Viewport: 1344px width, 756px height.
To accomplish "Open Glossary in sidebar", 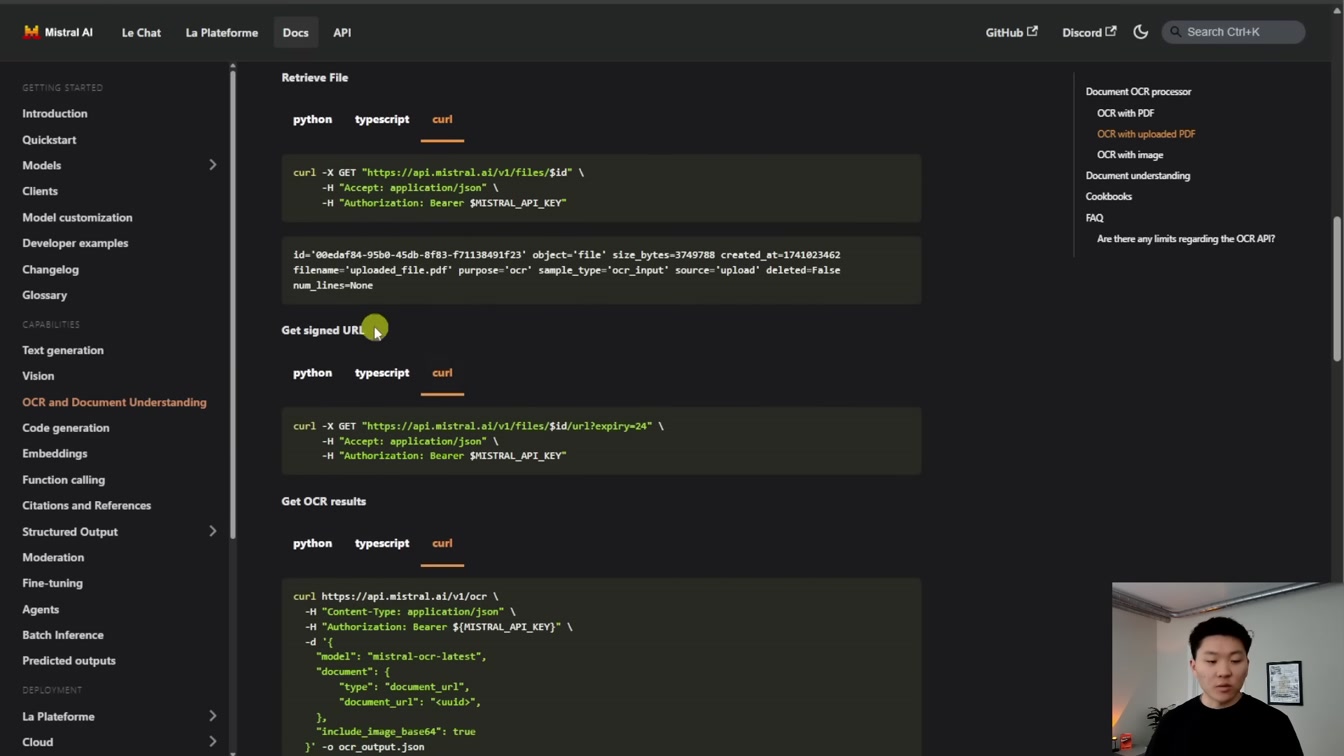I will [45, 295].
